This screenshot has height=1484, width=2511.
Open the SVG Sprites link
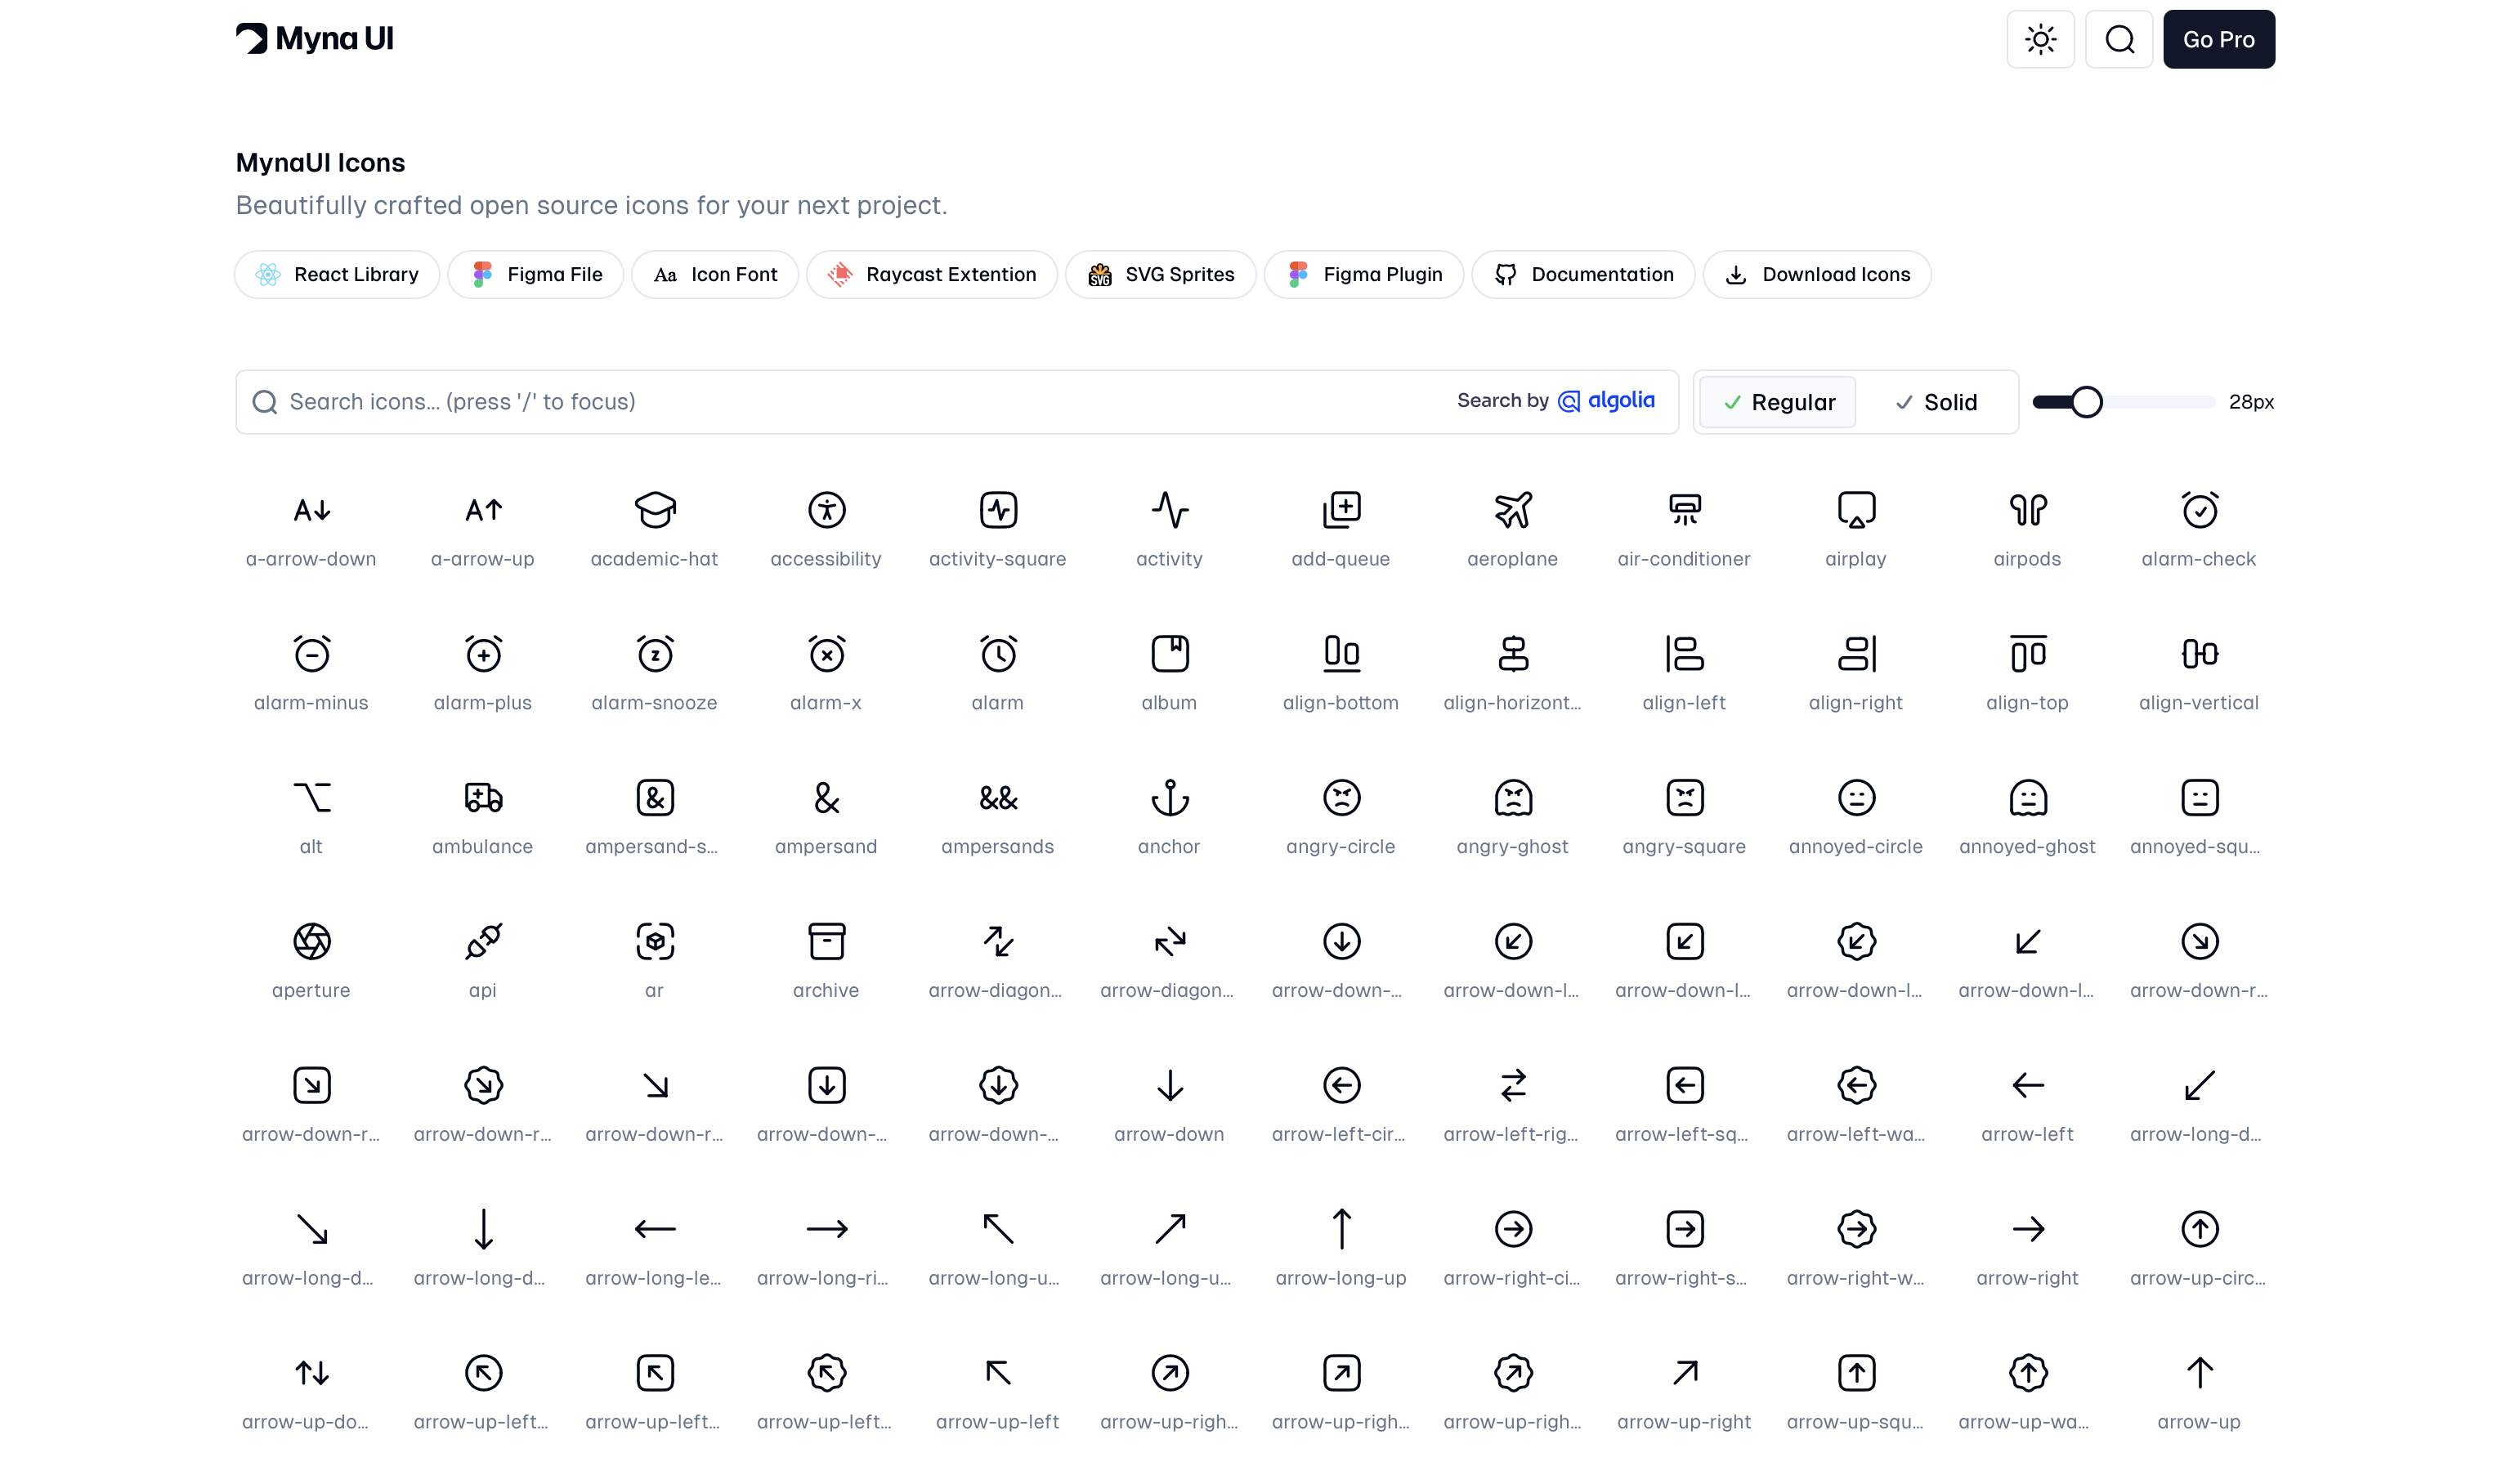[1161, 274]
